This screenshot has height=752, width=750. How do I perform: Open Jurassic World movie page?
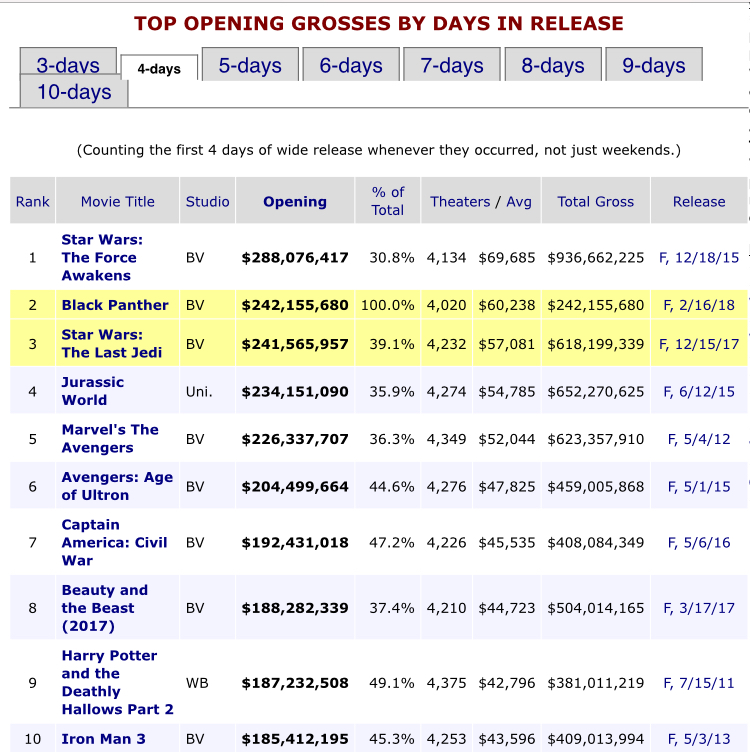pyautogui.click(x=93, y=391)
